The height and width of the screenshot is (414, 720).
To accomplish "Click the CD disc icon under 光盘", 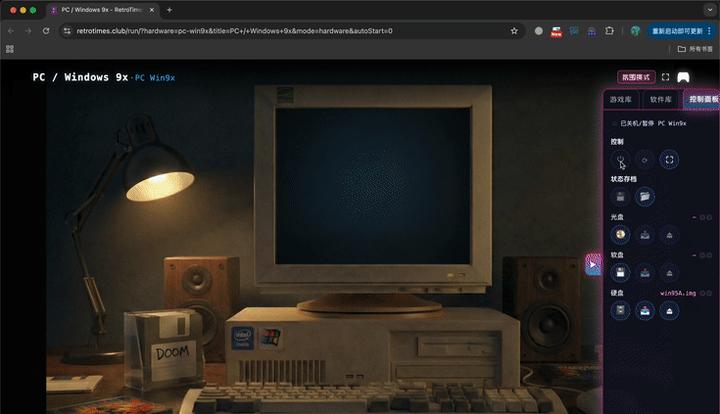I will click(620, 235).
